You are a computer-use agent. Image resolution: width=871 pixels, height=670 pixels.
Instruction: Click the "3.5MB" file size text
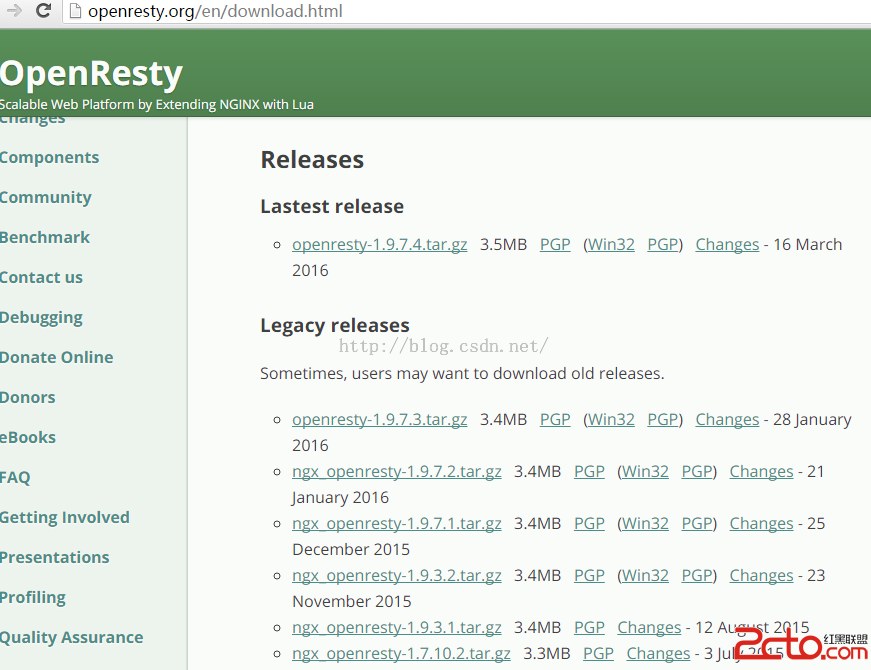point(503,245)
